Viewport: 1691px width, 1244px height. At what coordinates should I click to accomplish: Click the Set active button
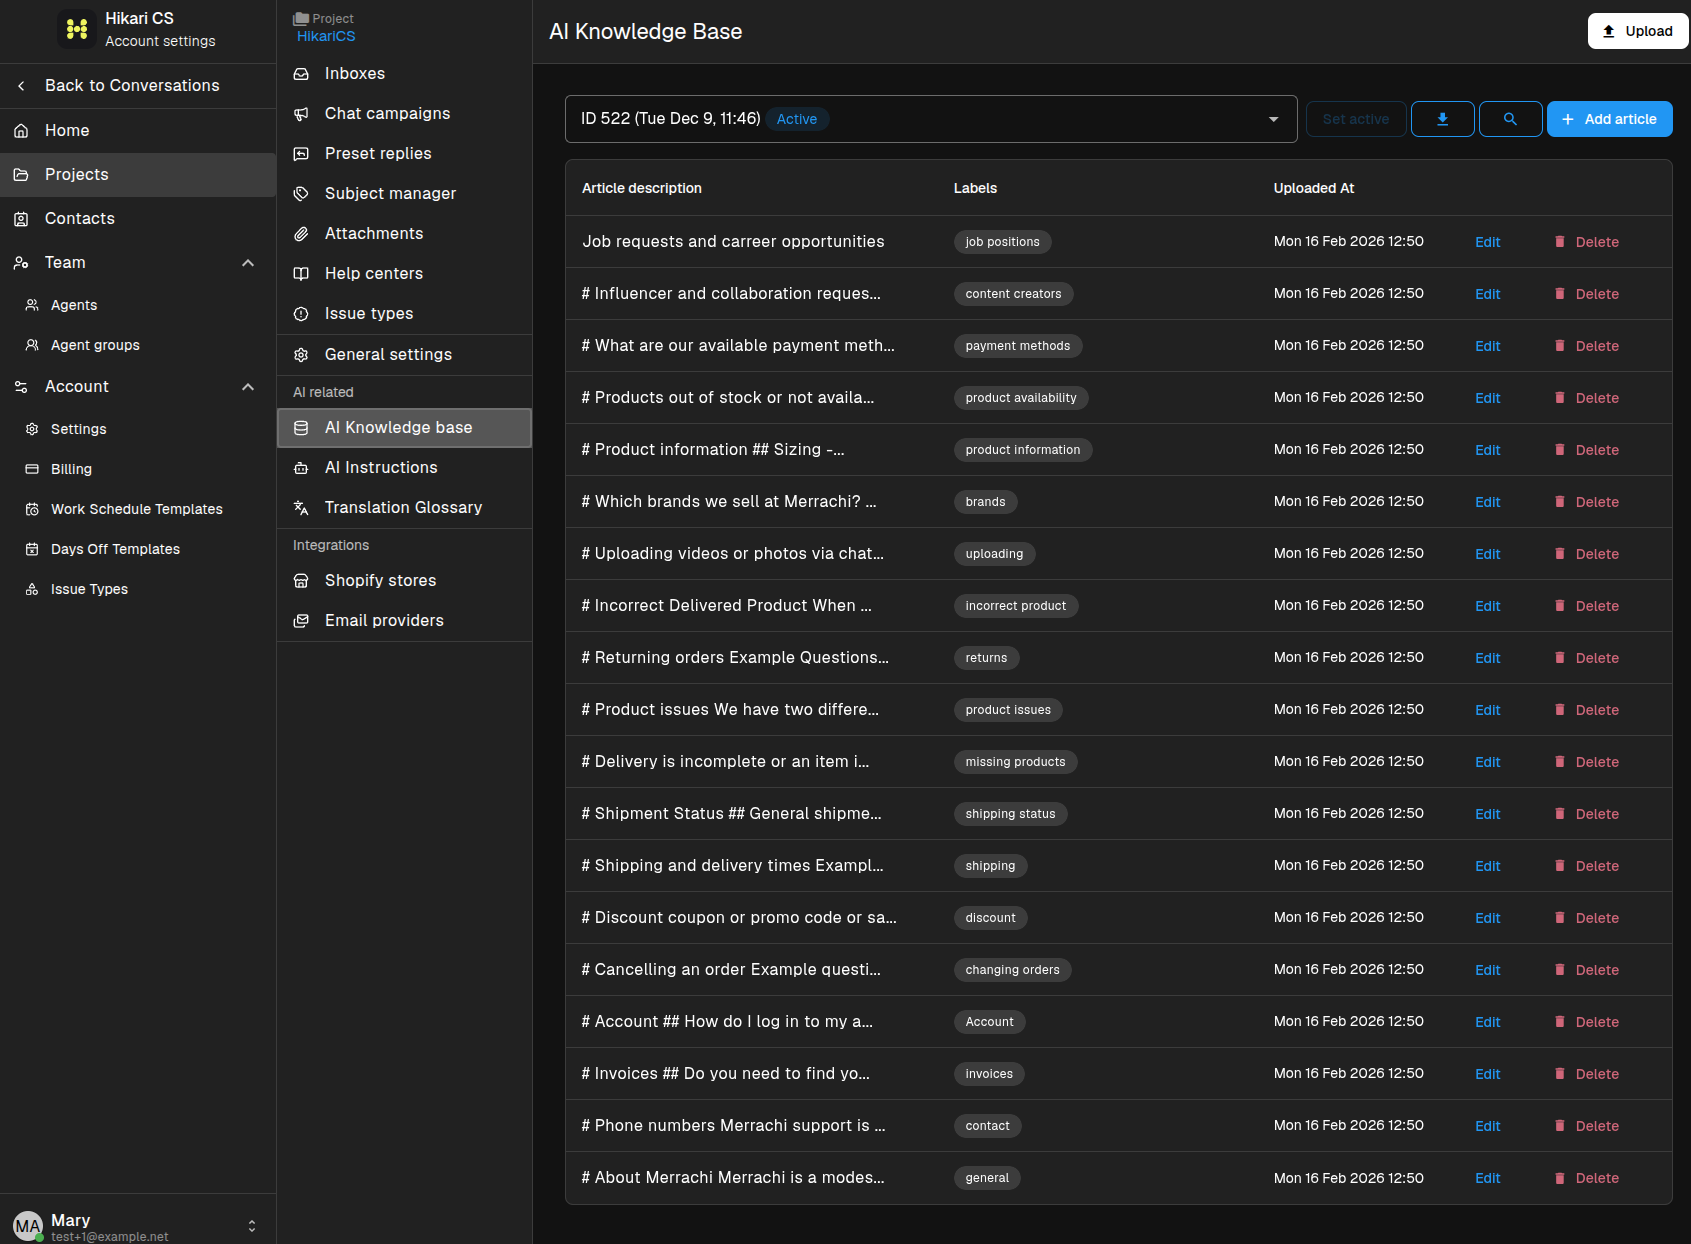point(1356,119)
